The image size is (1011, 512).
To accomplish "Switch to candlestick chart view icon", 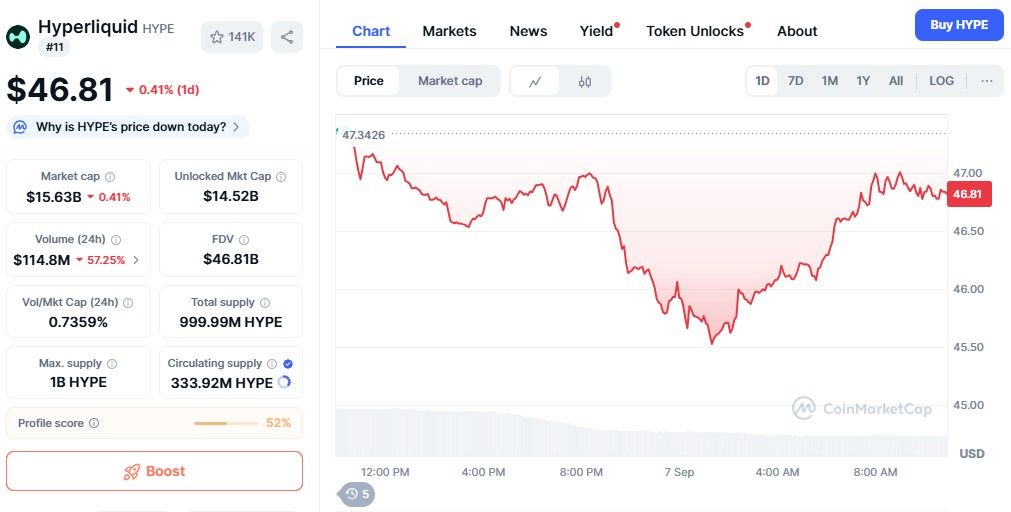I will pos(585,81).
